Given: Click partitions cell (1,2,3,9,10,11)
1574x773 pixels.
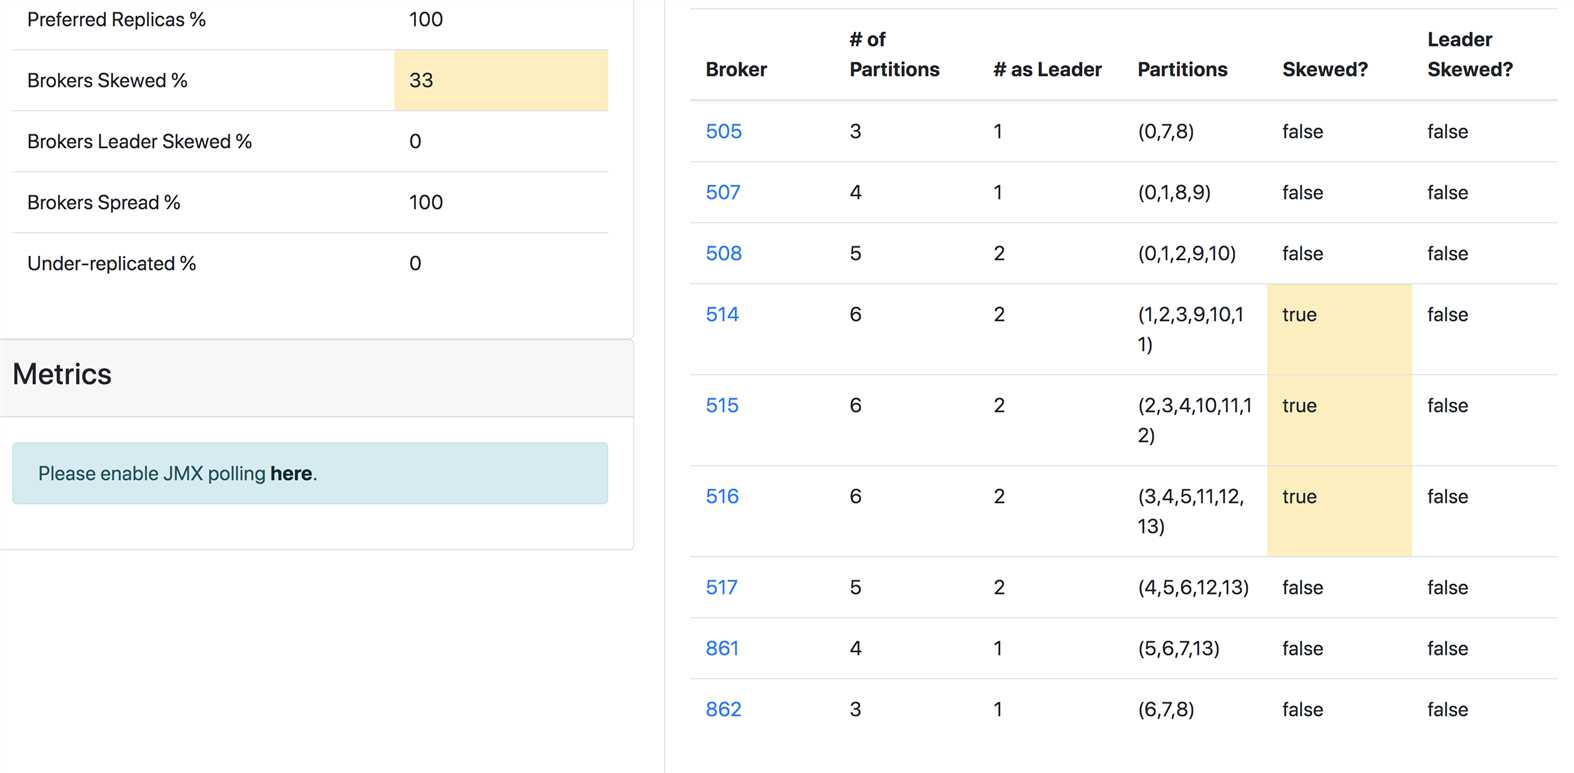Looking at the screenshot, I should 1191,329.
